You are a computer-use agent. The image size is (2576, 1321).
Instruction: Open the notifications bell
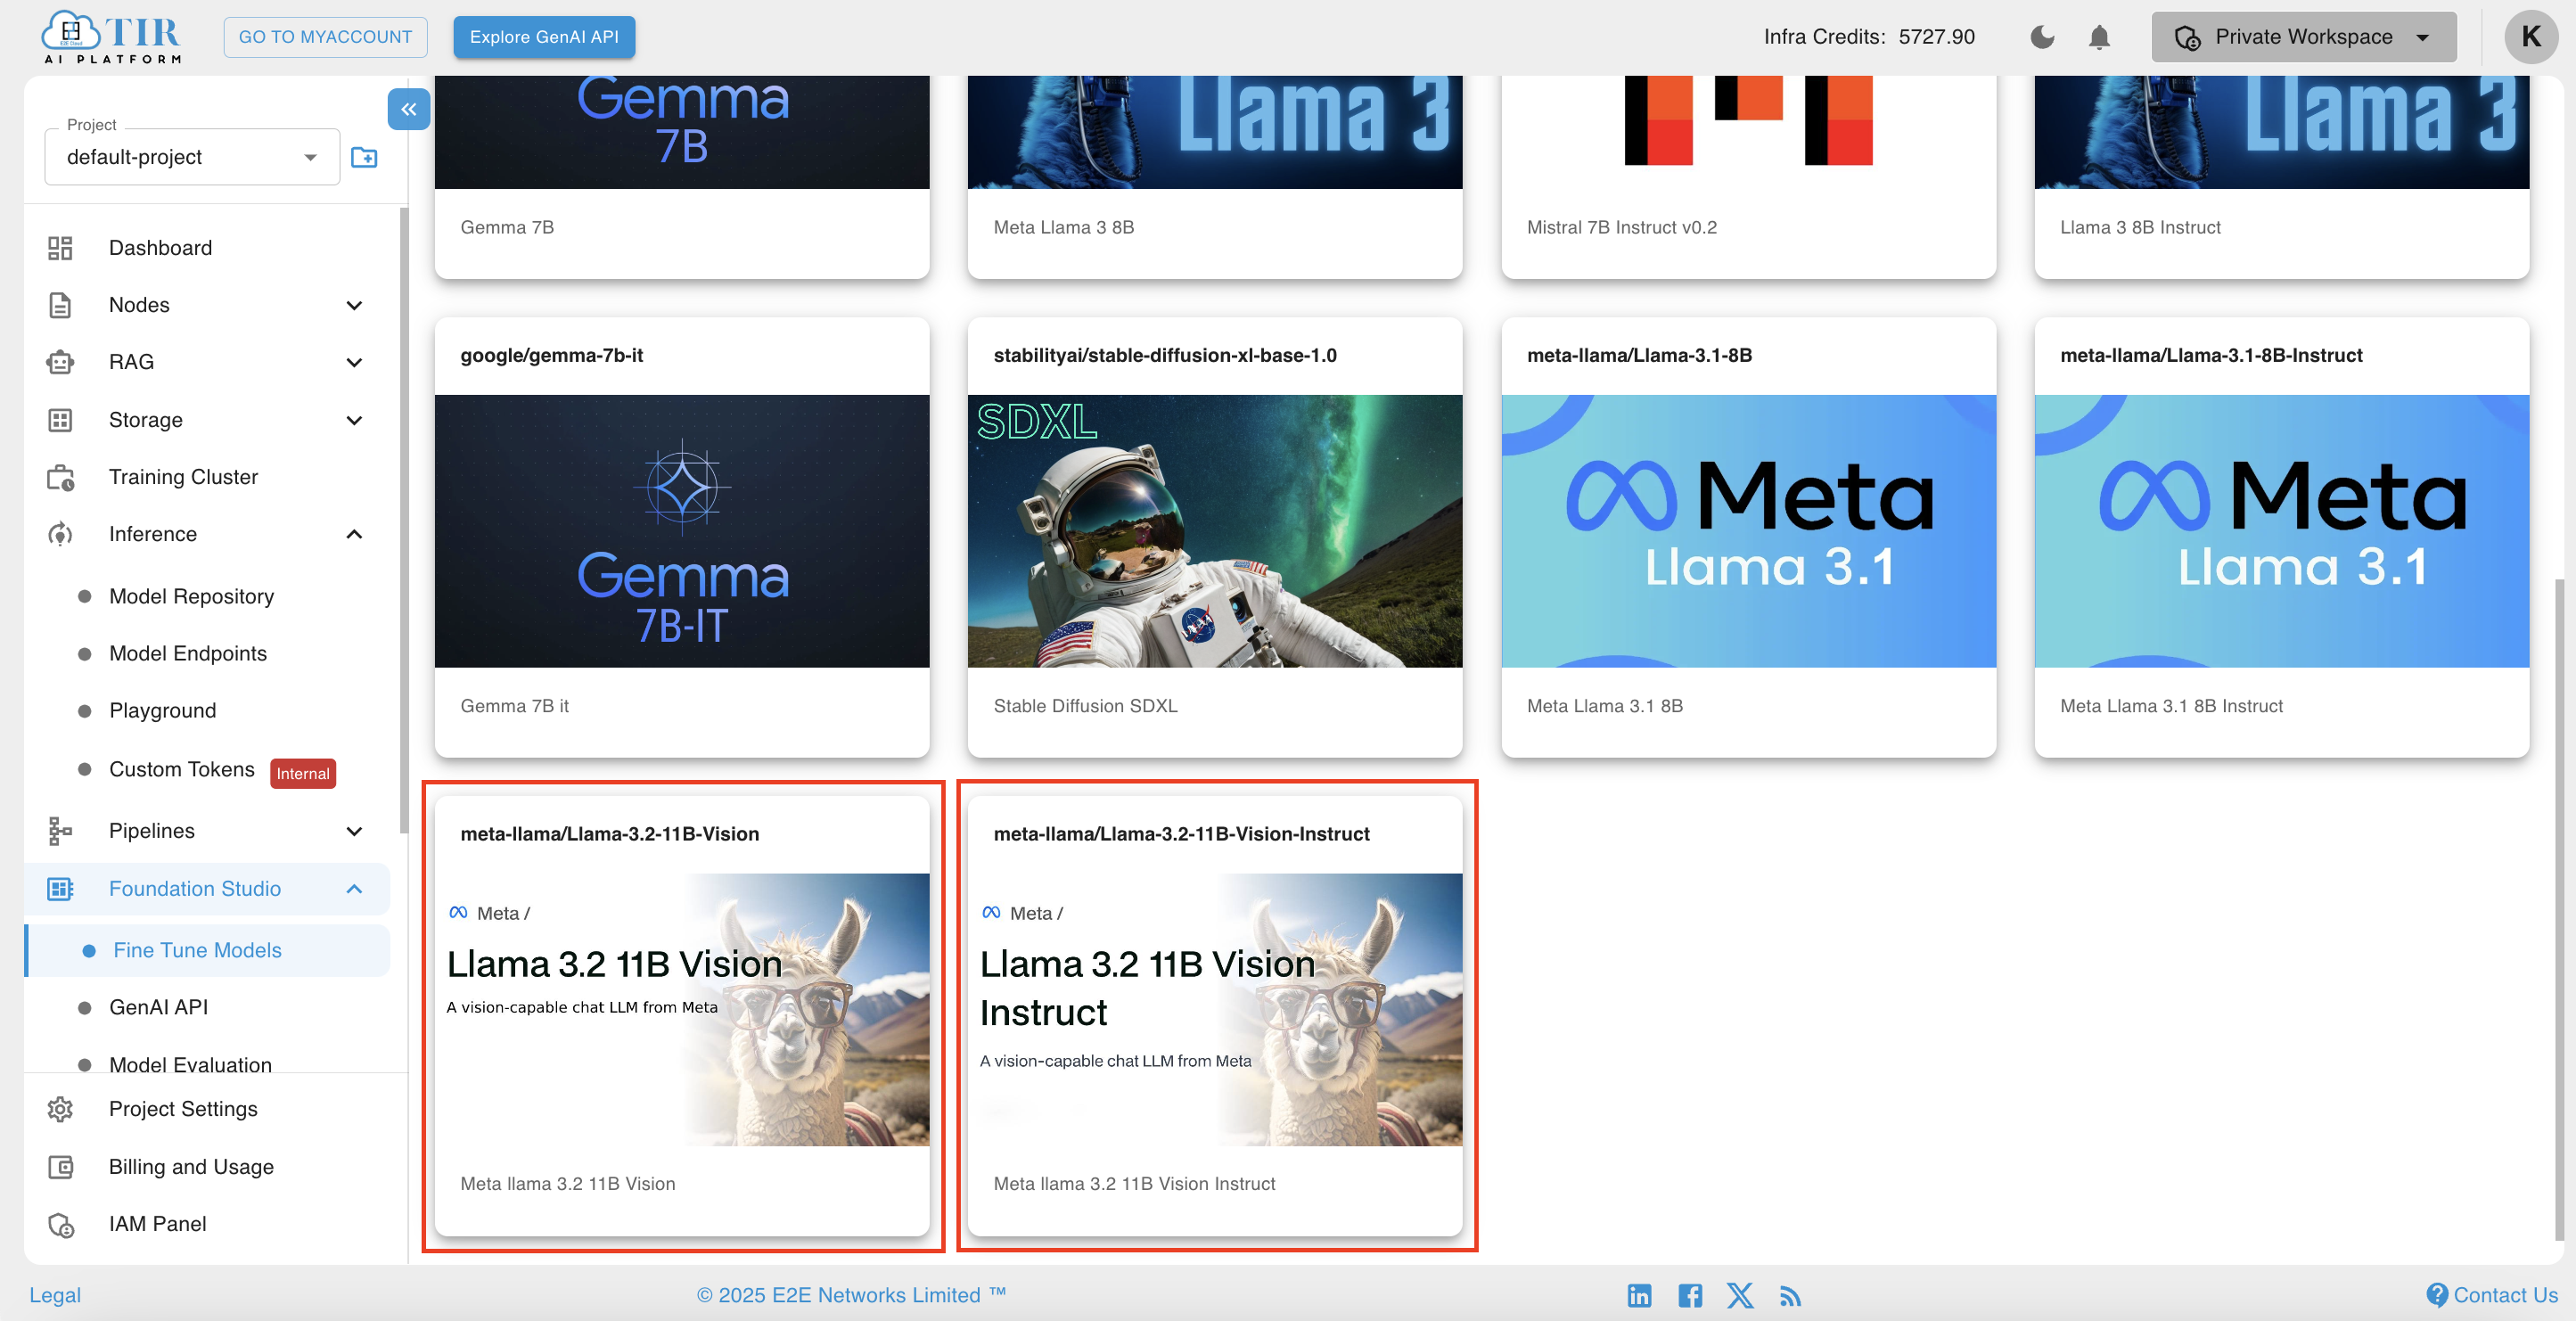click(x=2099, y=37)
